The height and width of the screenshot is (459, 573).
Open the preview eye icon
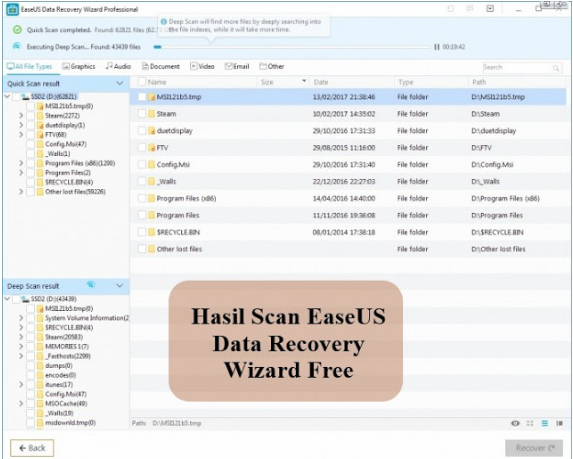coord(515,423)
